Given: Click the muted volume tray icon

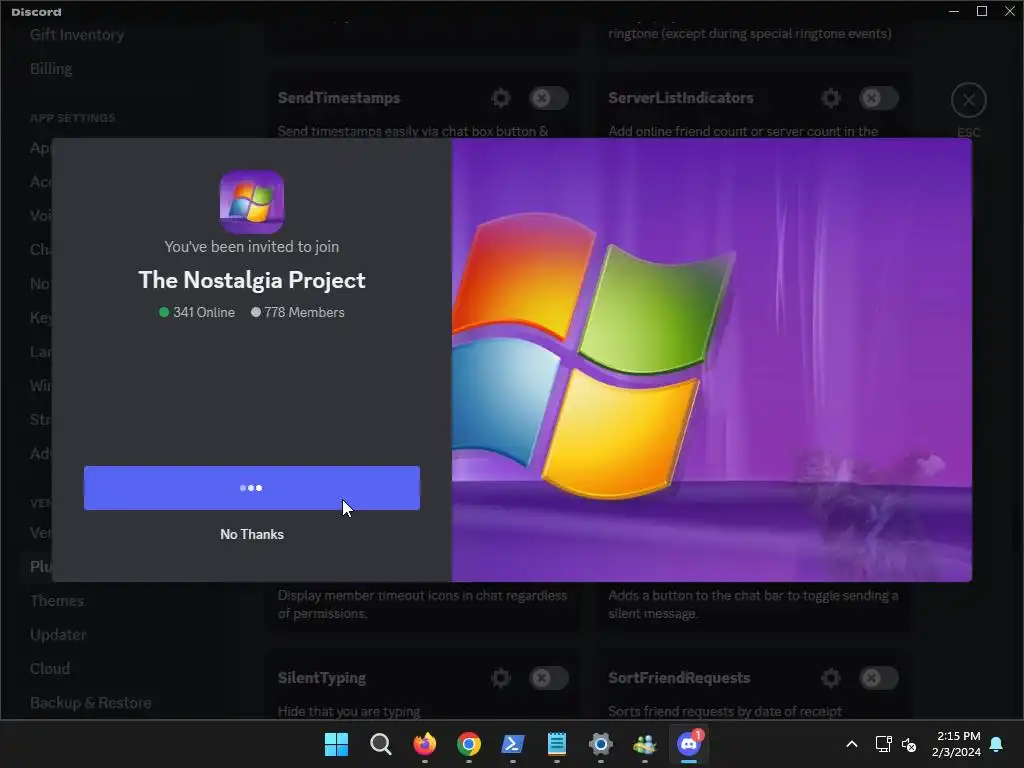Looking at the screenshot, I should pos(909,744).
